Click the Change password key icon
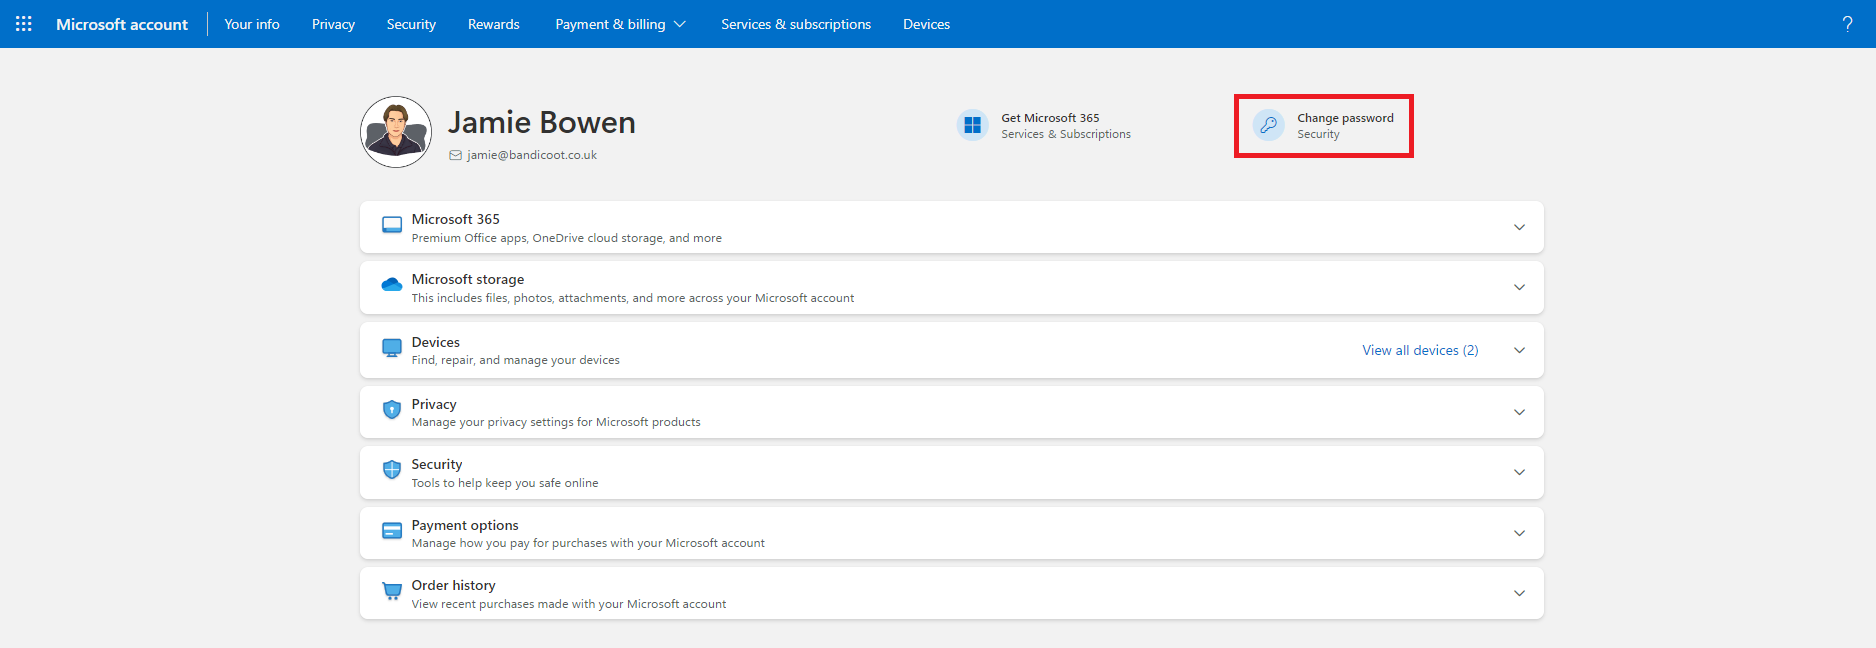 [1268, 125]
